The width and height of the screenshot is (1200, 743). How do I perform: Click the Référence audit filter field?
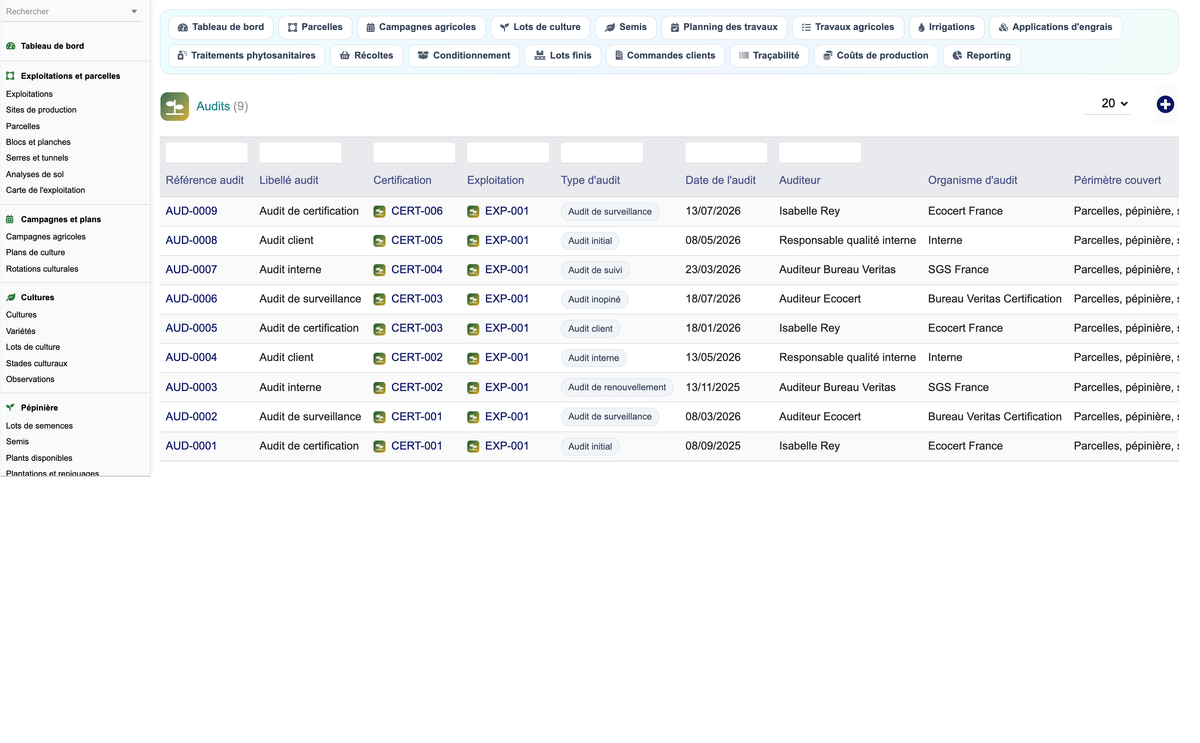point(206,153)
